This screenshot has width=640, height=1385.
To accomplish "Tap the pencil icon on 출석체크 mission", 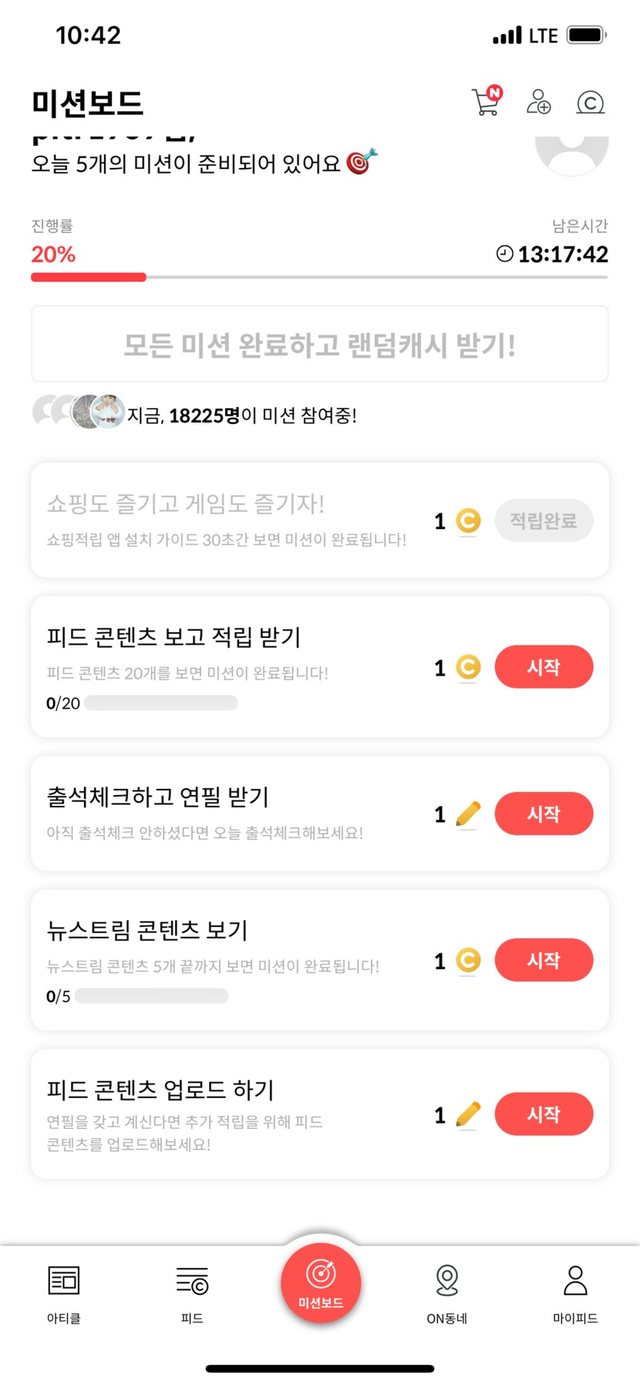I will coord(468,814).
